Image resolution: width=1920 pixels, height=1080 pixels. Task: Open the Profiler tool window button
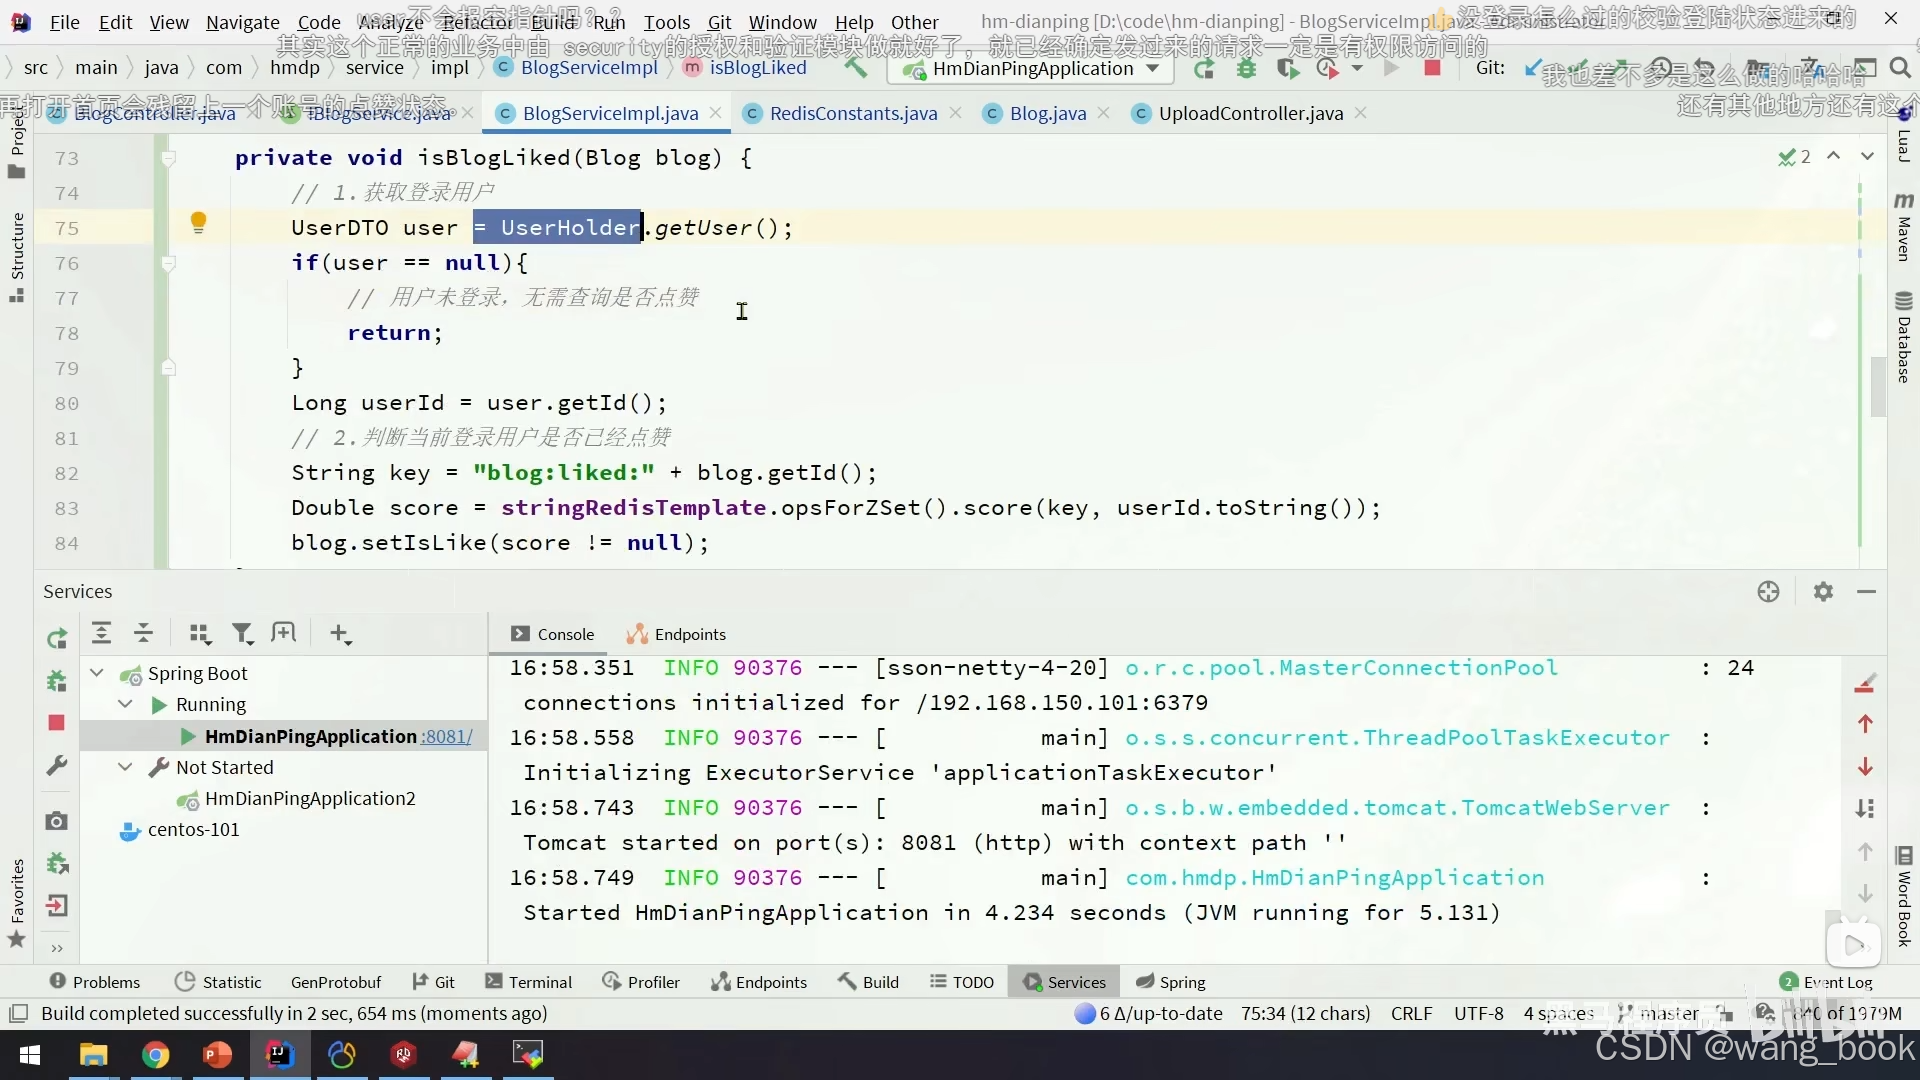pos(641,982)
